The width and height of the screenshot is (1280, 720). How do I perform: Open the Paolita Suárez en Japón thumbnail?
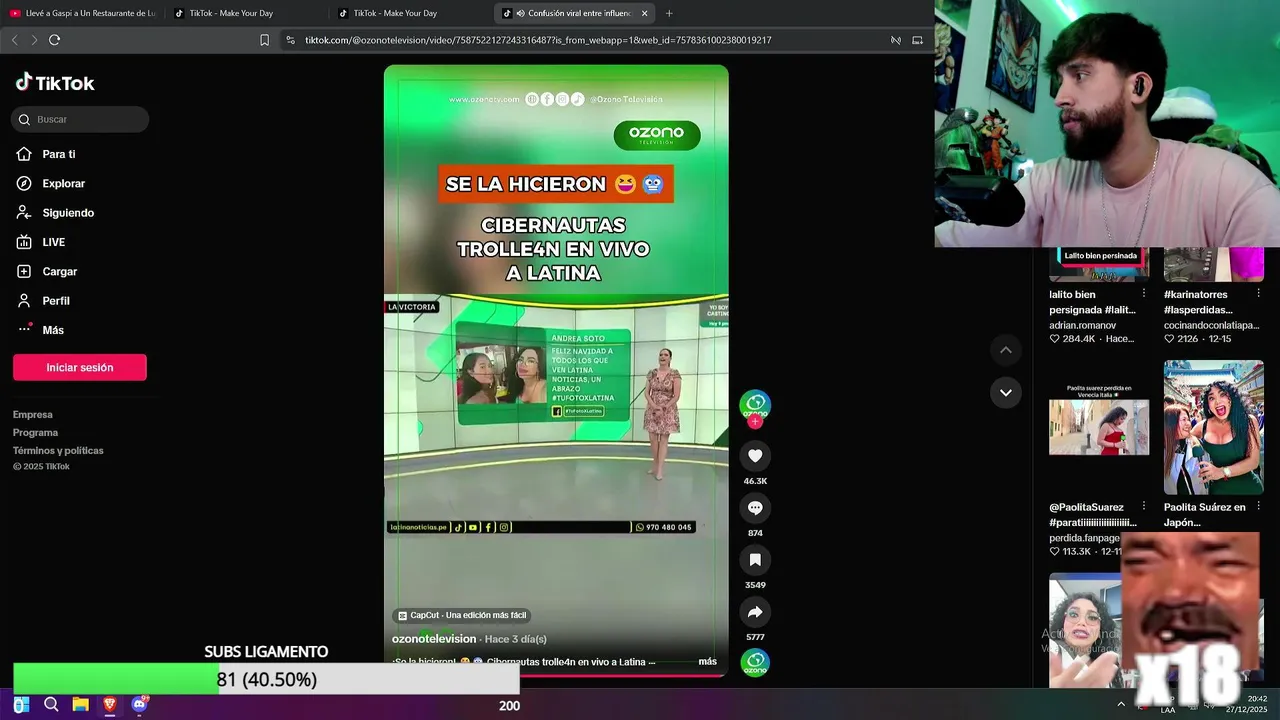1214,427
